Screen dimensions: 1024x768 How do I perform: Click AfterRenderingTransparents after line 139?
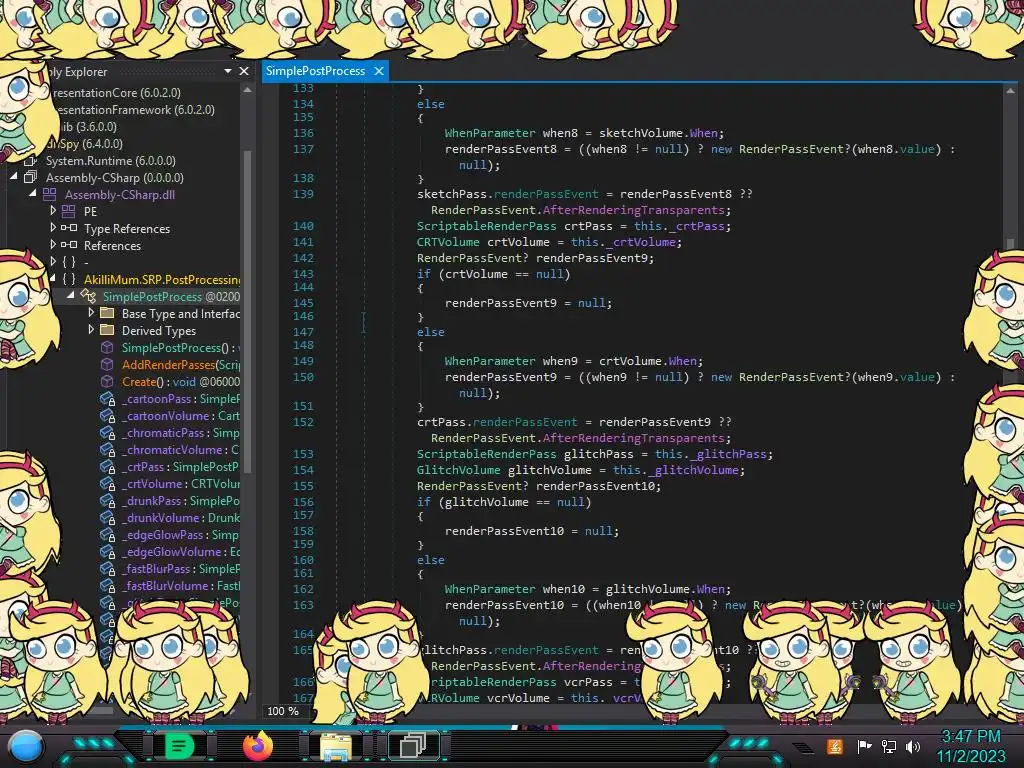(633, 210)
